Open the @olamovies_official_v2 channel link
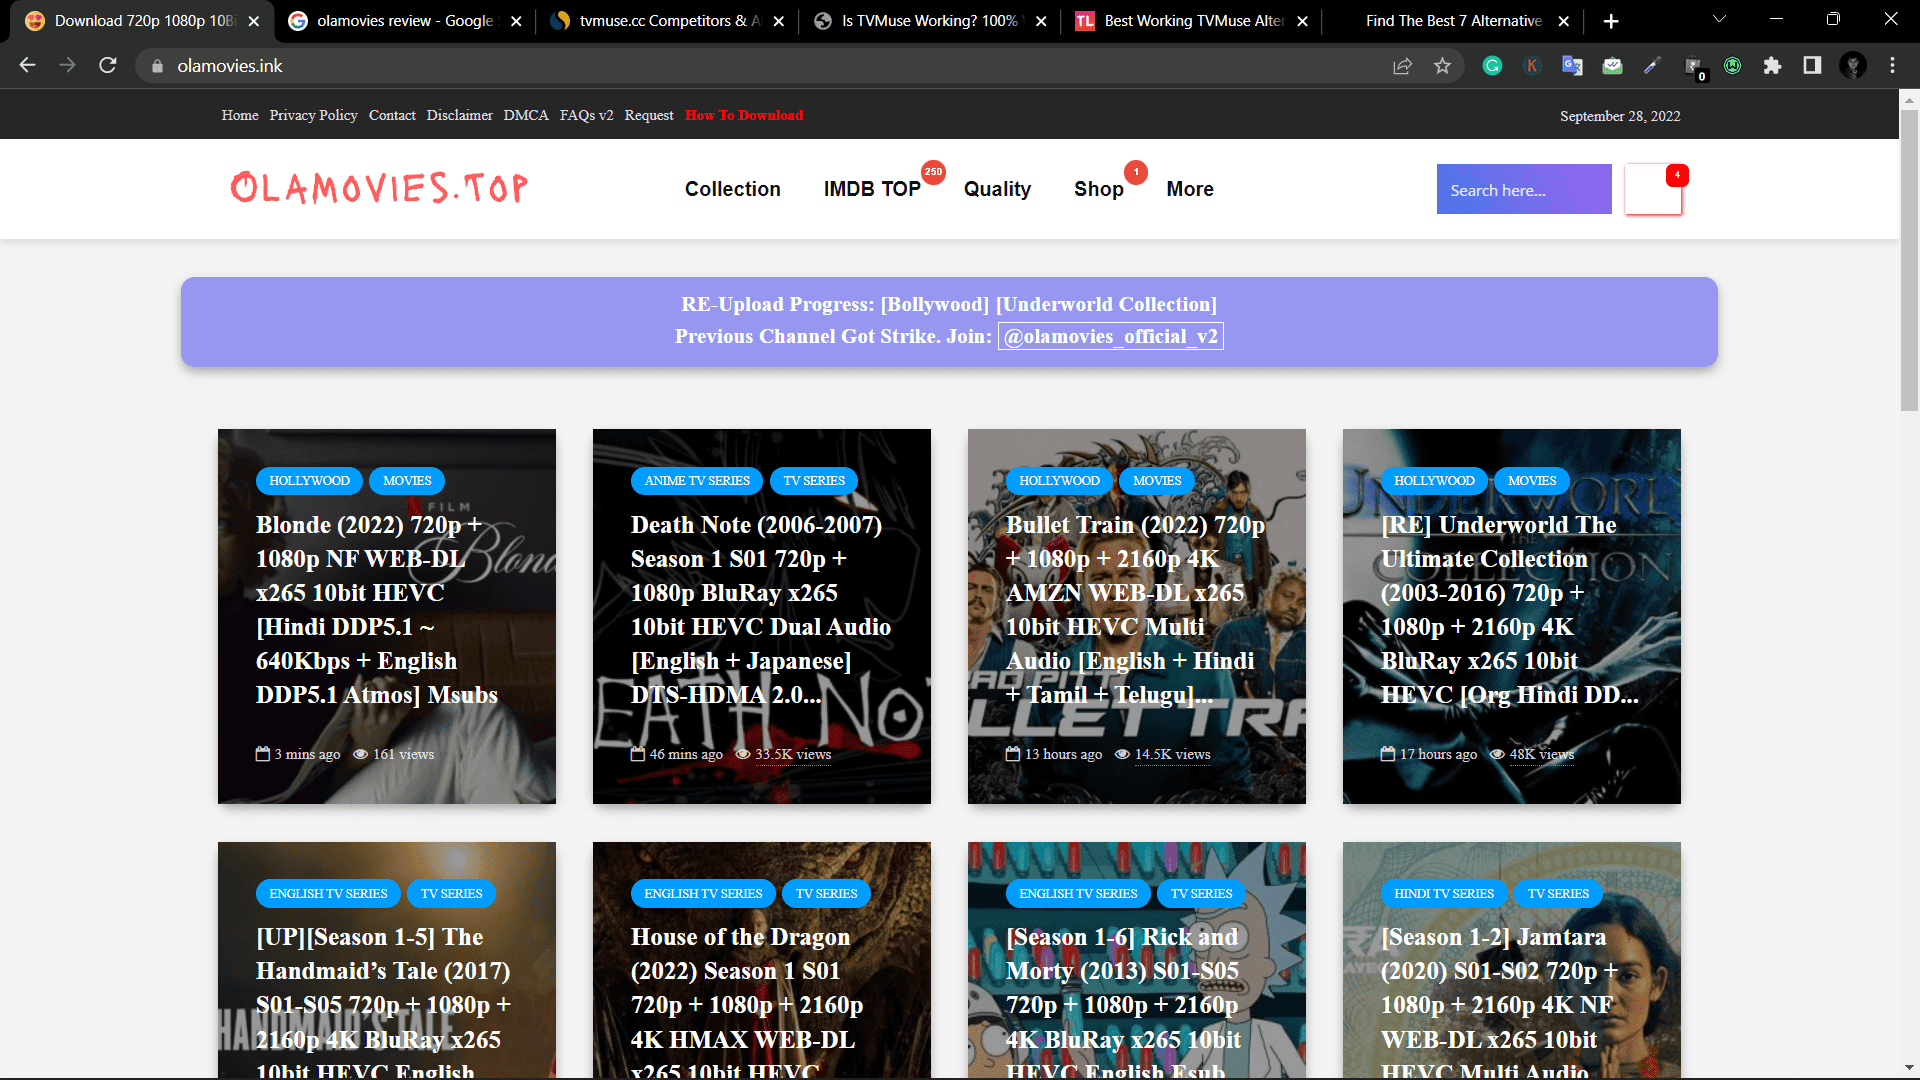This screenshot has width=1920, height=1080. [1110, 336]
